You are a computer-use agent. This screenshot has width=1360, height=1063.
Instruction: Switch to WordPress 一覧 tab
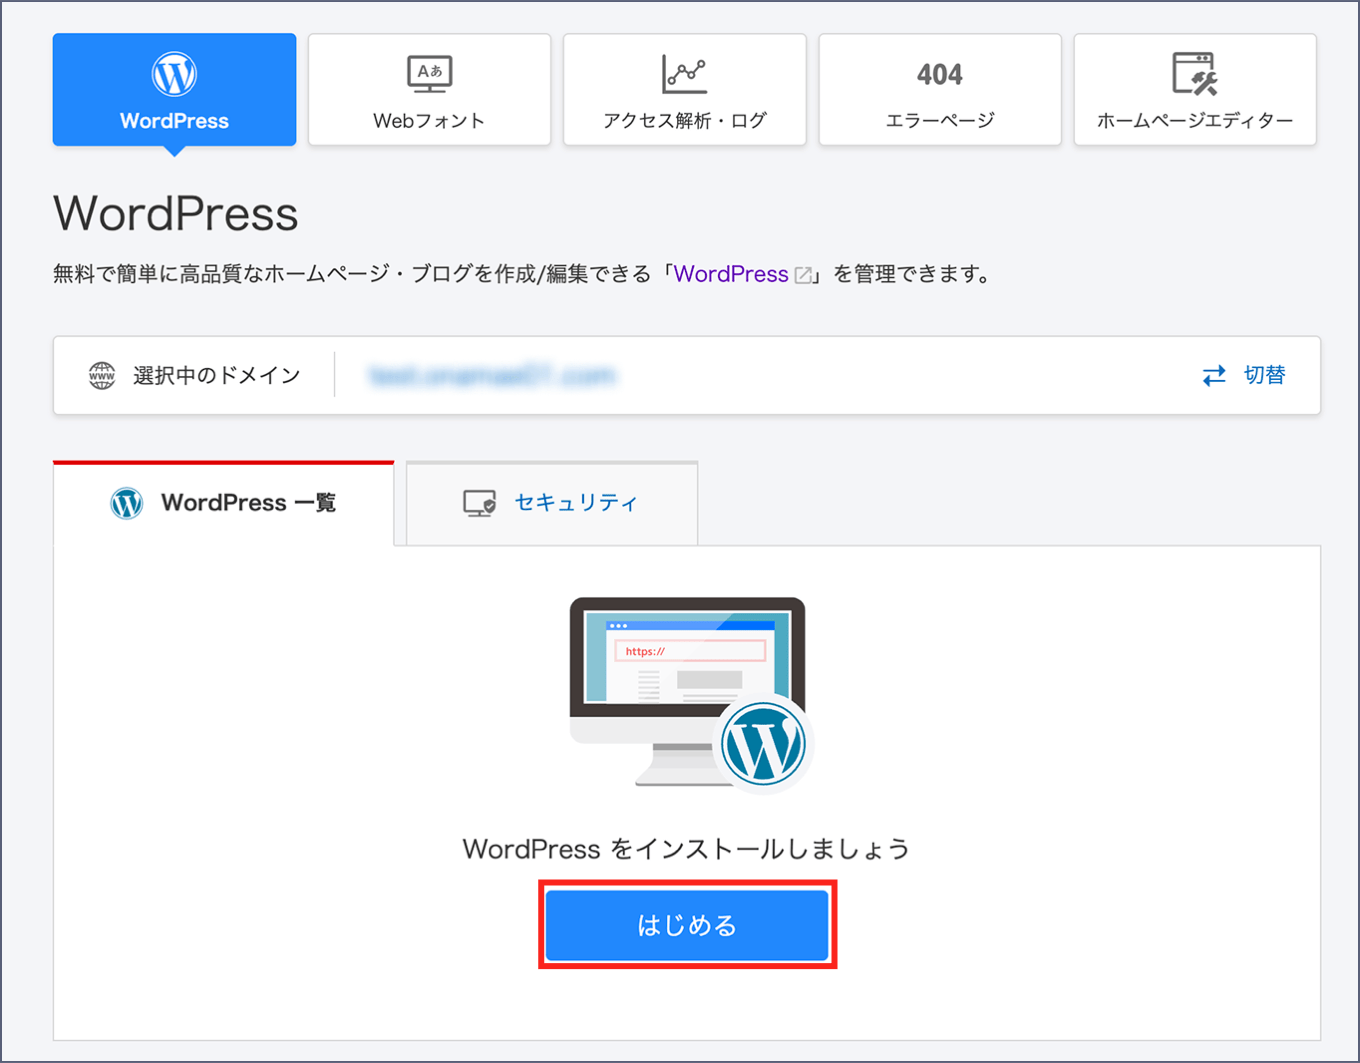tap(224, 503)
